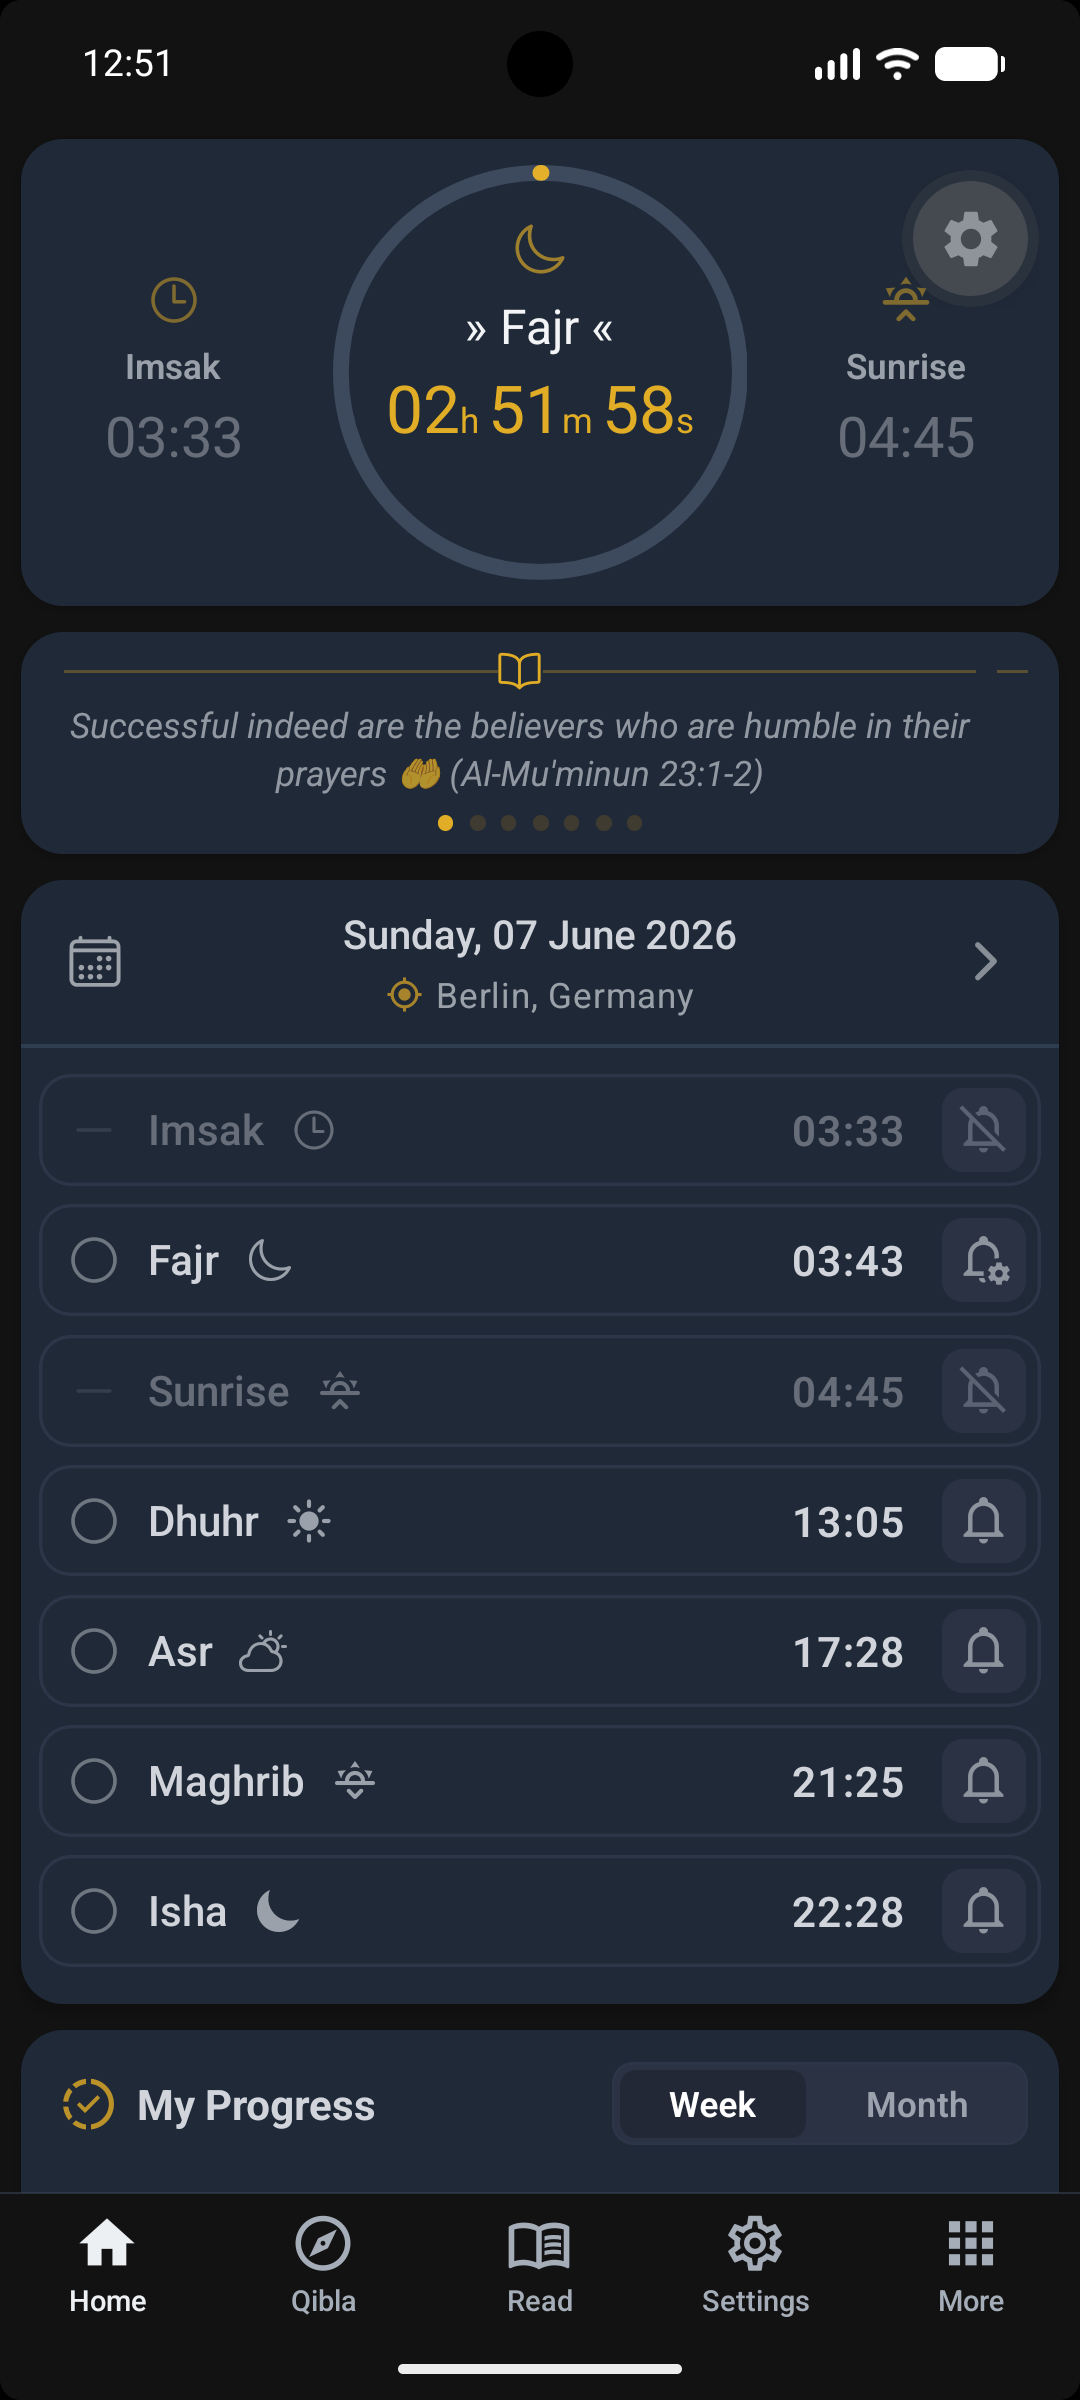
Task: Unmute the Sunrise notification bell
Action: coord(984,1391)
